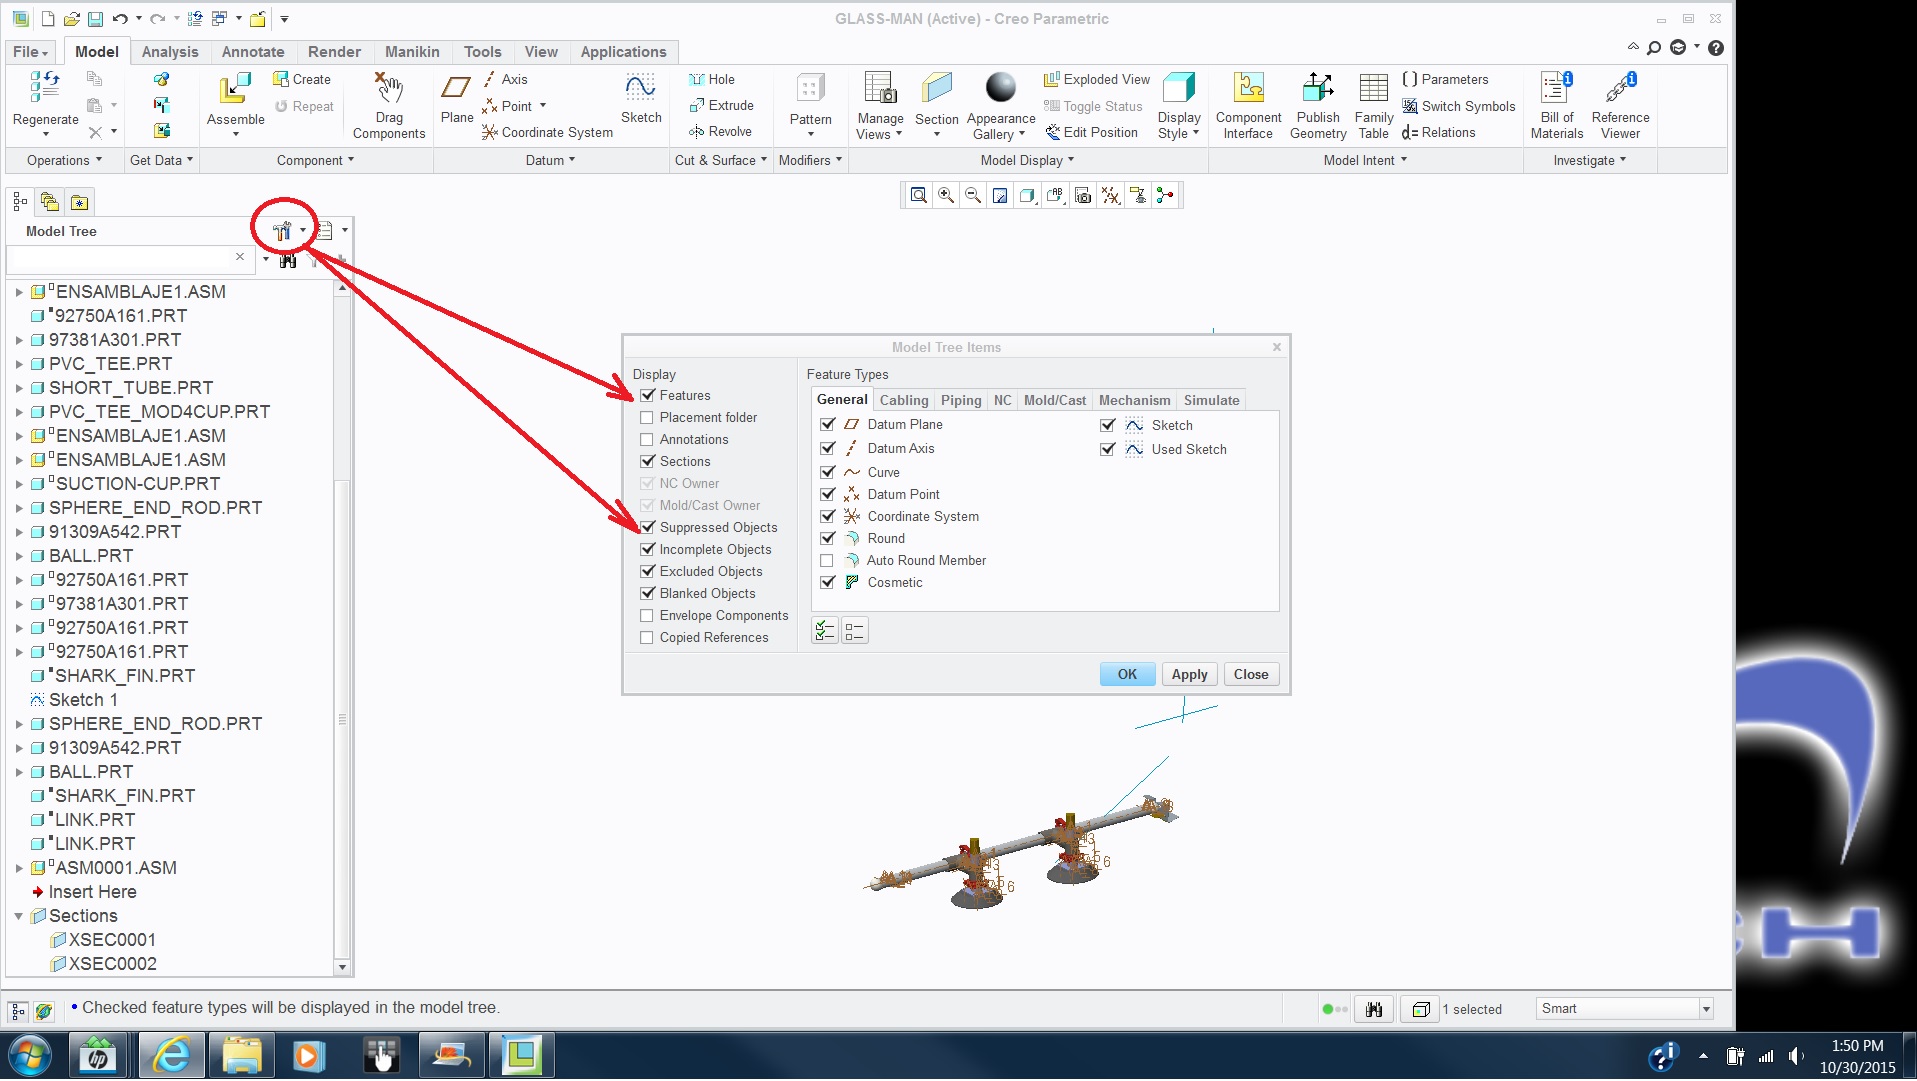The width and height of the screenshot is (1917, 1081).
Task: Click OK in Model Tree Items dialog
Action: 1127,675
